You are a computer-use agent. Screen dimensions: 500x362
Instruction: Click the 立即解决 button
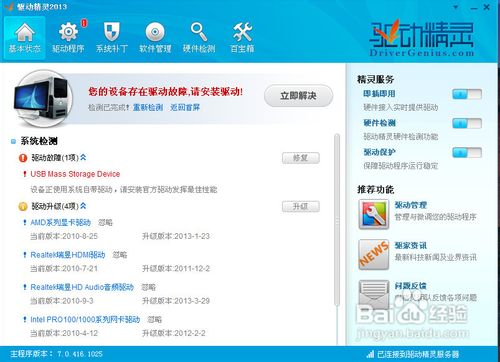(298, 96)
